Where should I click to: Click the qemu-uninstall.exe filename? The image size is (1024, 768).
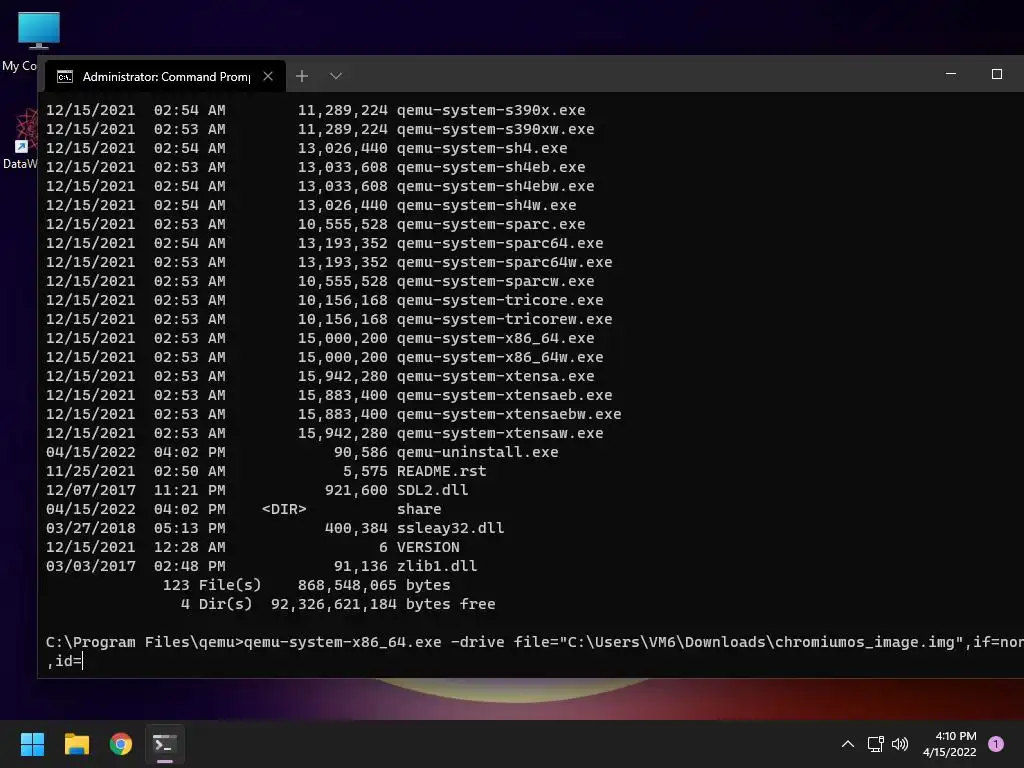[477, 452]
